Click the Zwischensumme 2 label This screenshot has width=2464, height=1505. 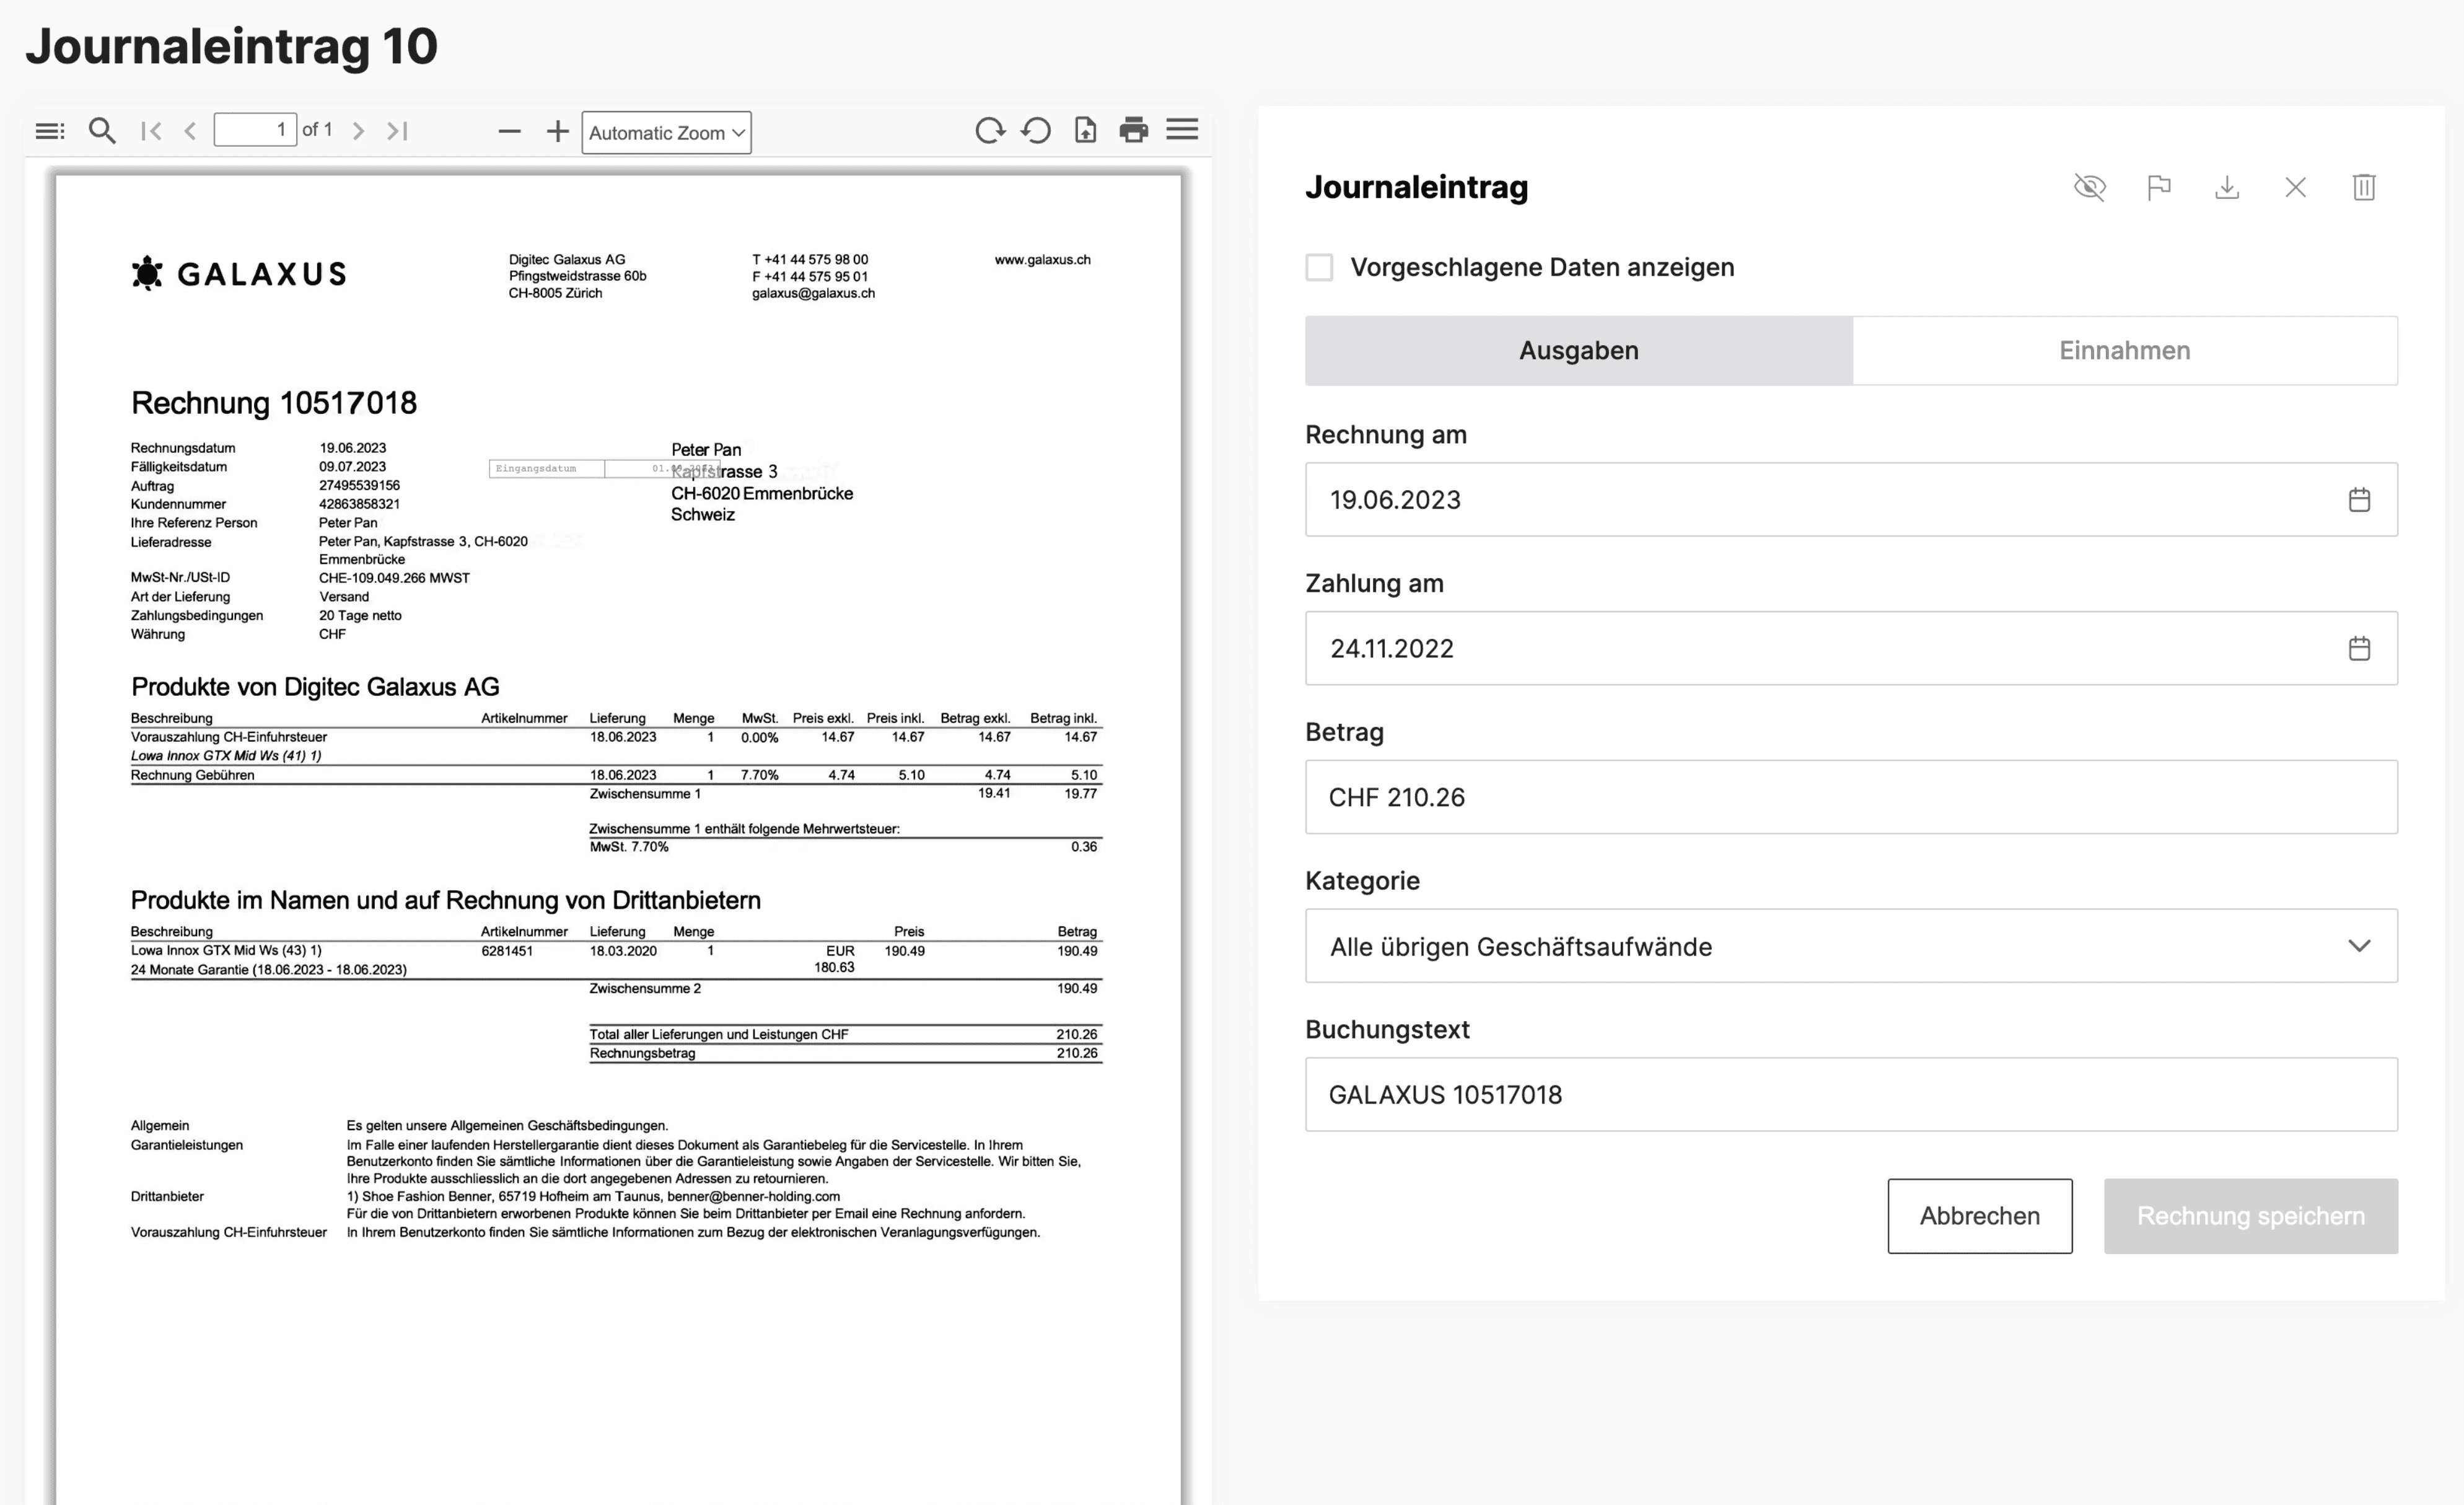coord(645,989)
